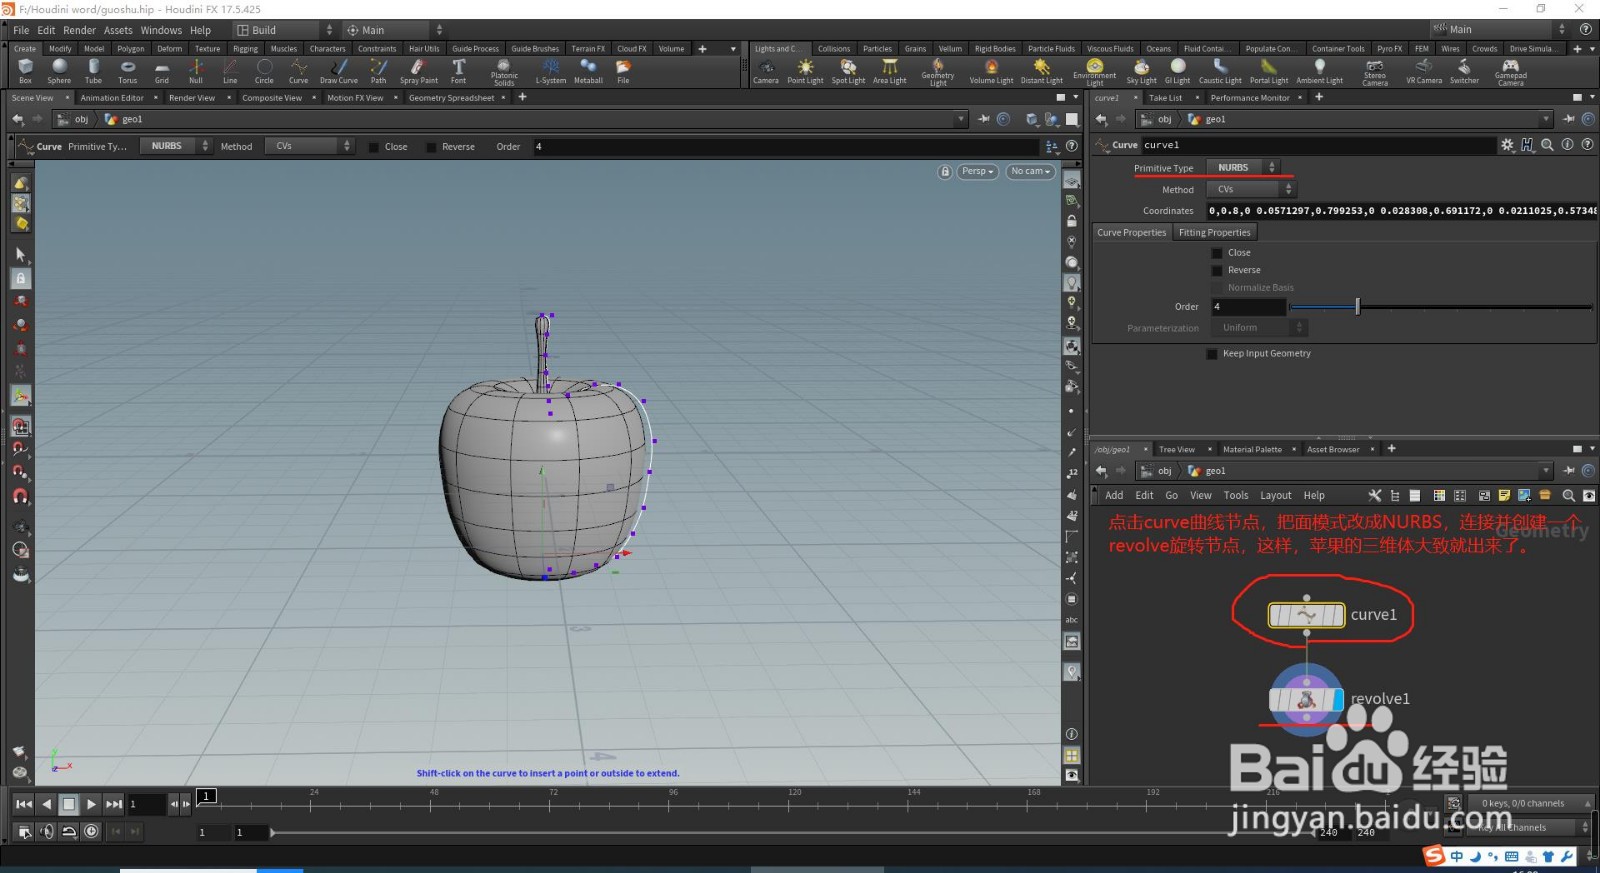
Task: Switch to the Geometry Spreadsheet tab
Action: [451, 98]
